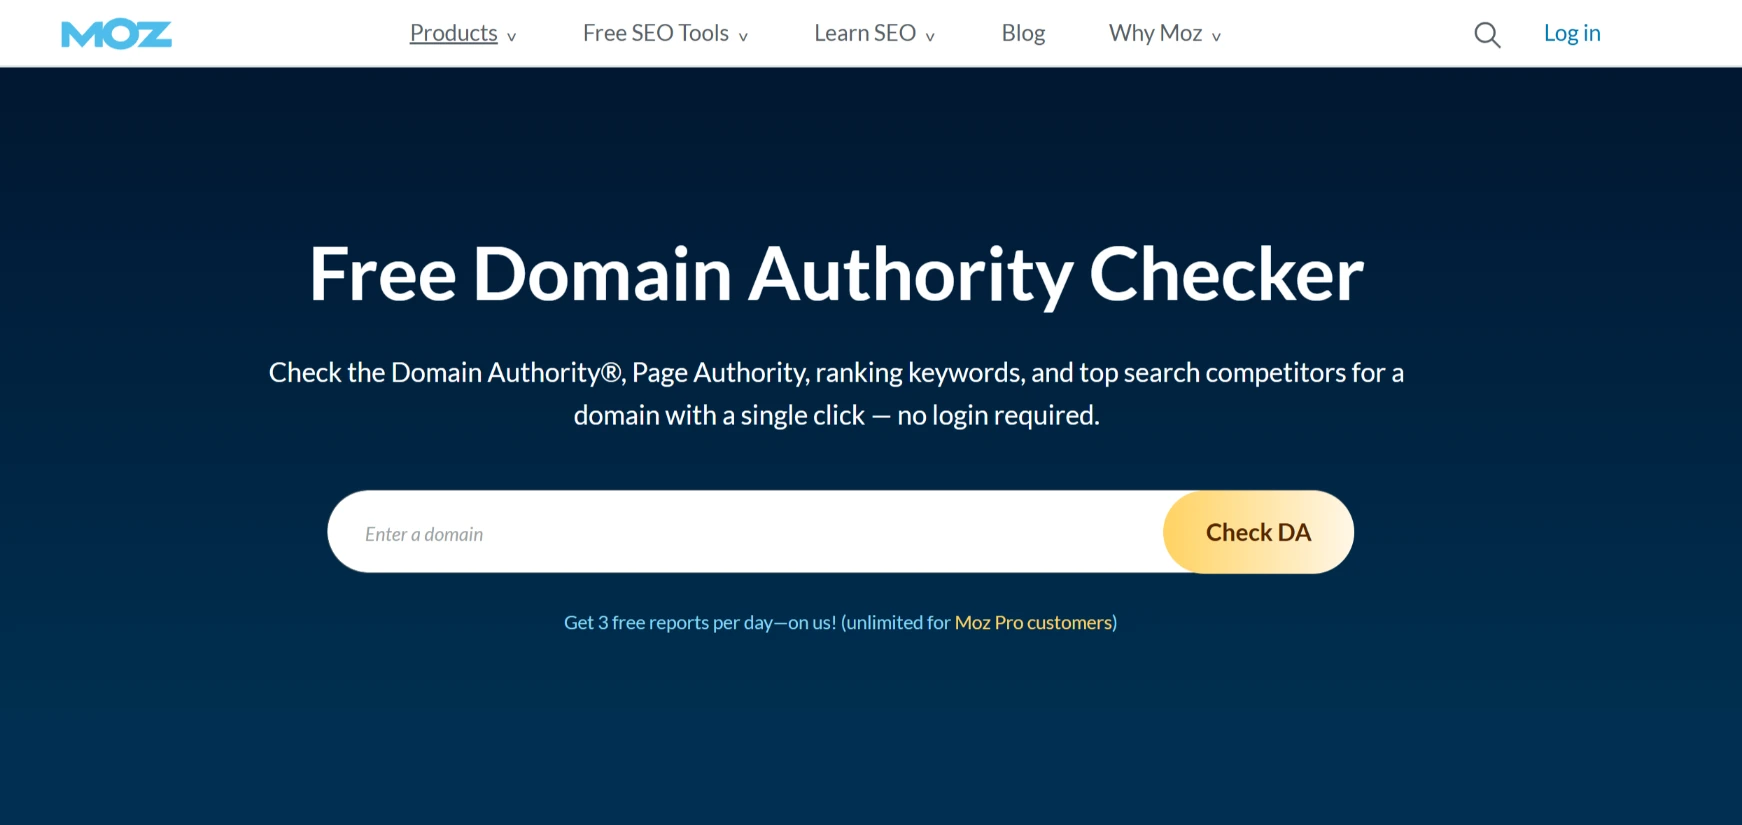The height and width of the screenshot is (825, 1742).
Task: Open the Why Moz menu
Action: pos(1155,33)
